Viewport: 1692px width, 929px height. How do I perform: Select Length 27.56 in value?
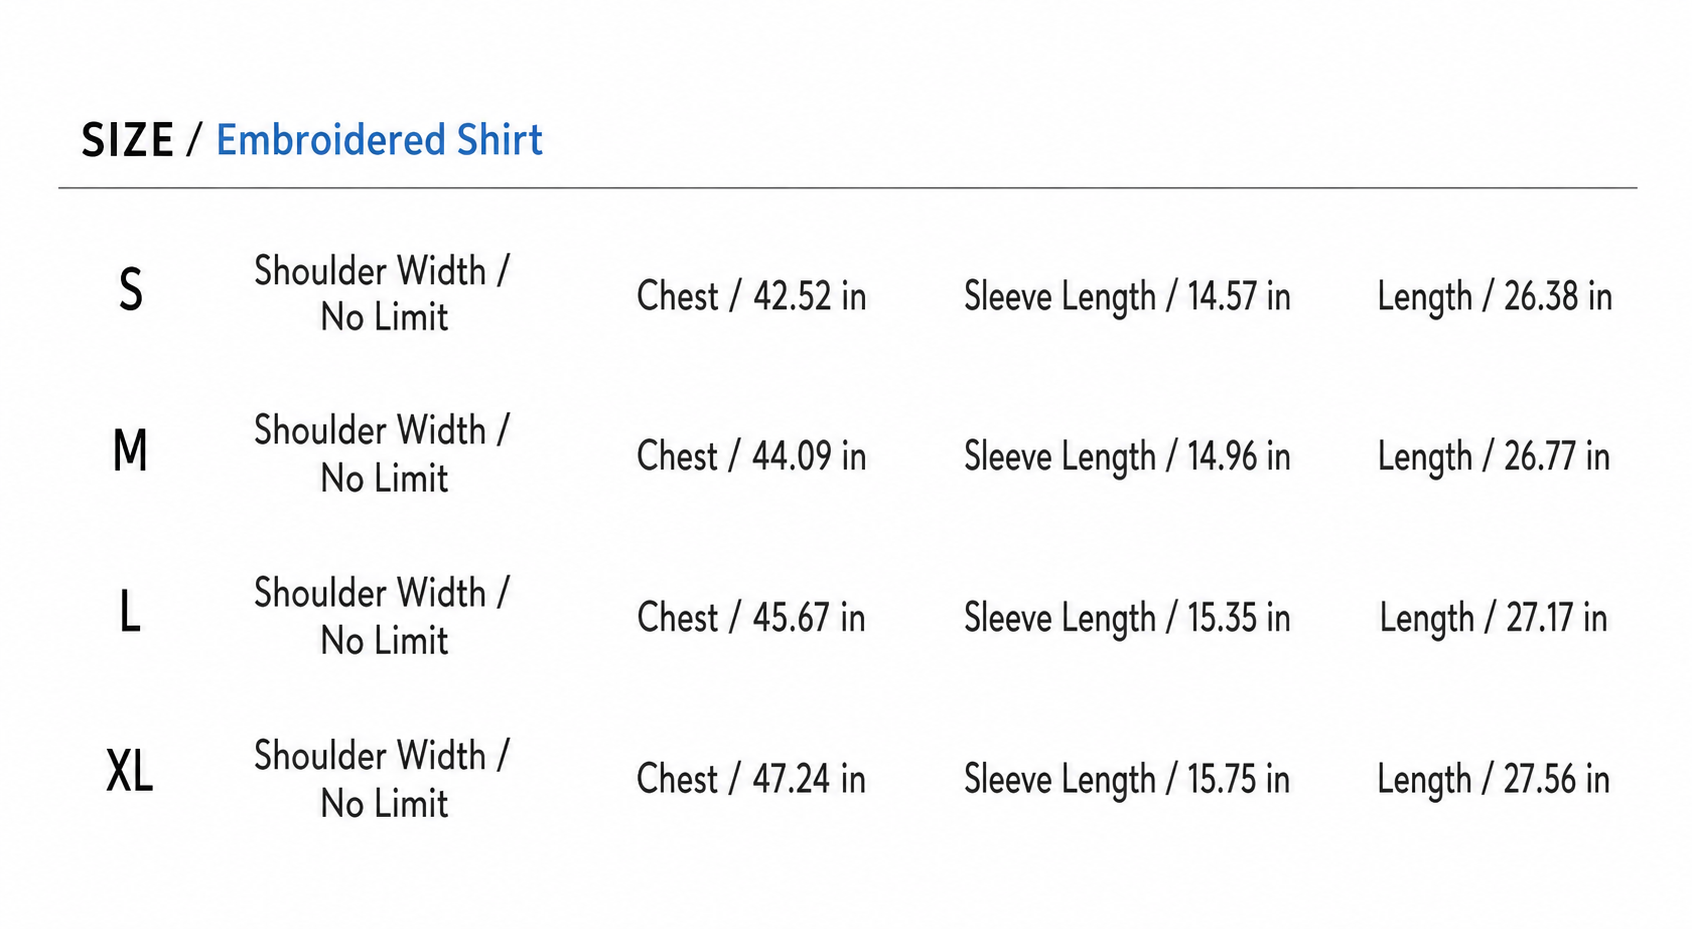click(1494, 780)
